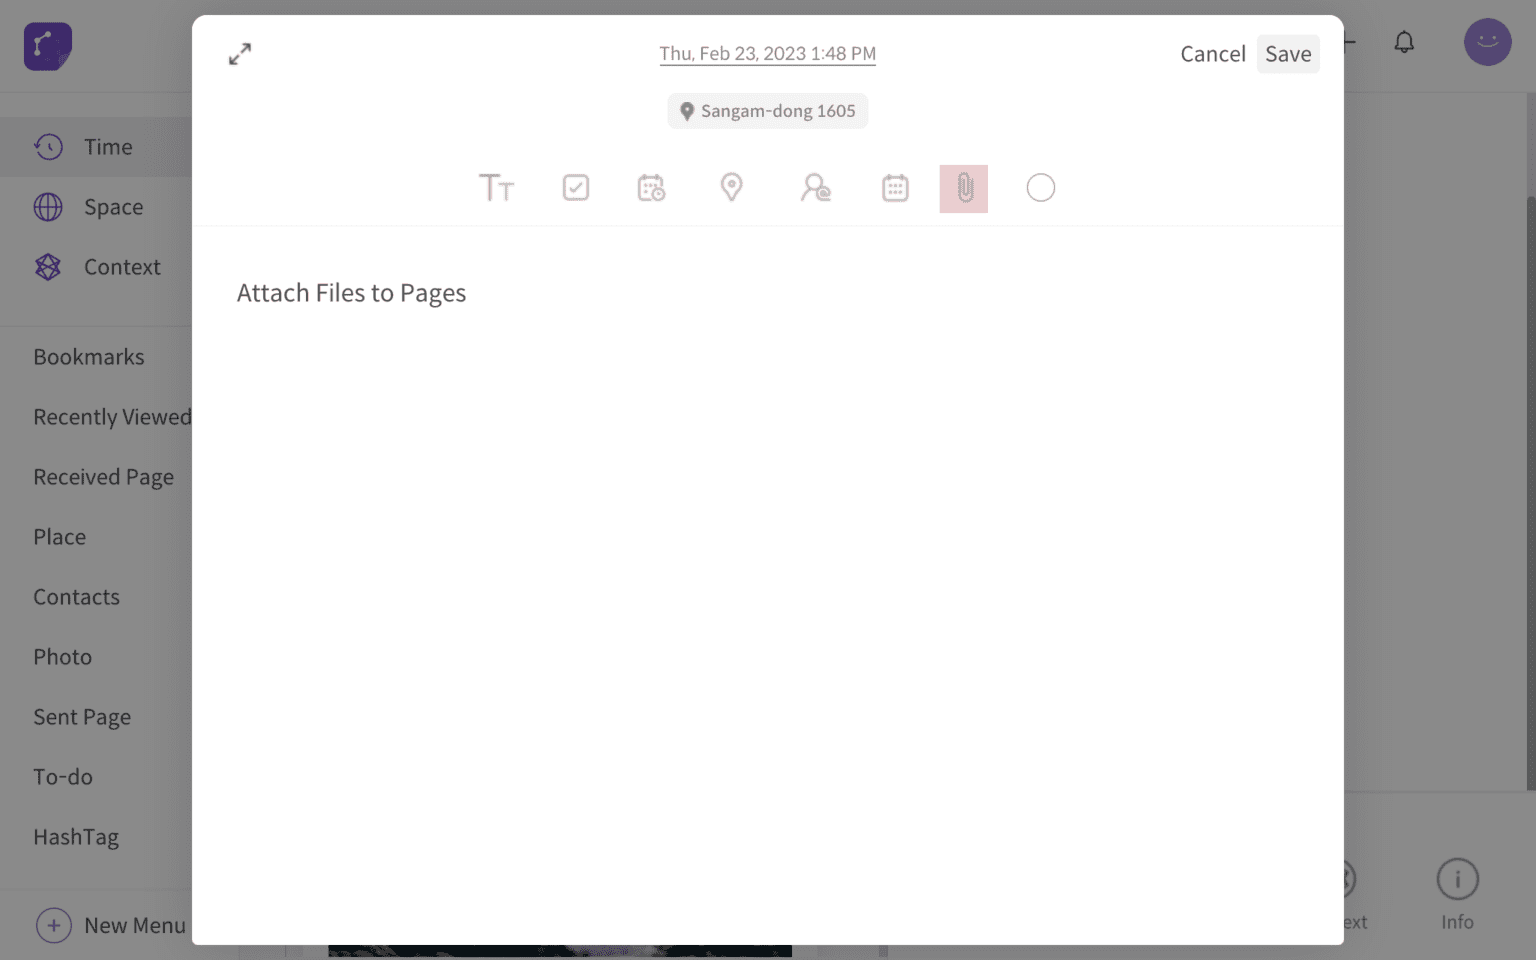Image resolution: width=1536 pixels, height=960 pixels.
Task: Add a contact with the person icon
Action: tap(815, 188)
